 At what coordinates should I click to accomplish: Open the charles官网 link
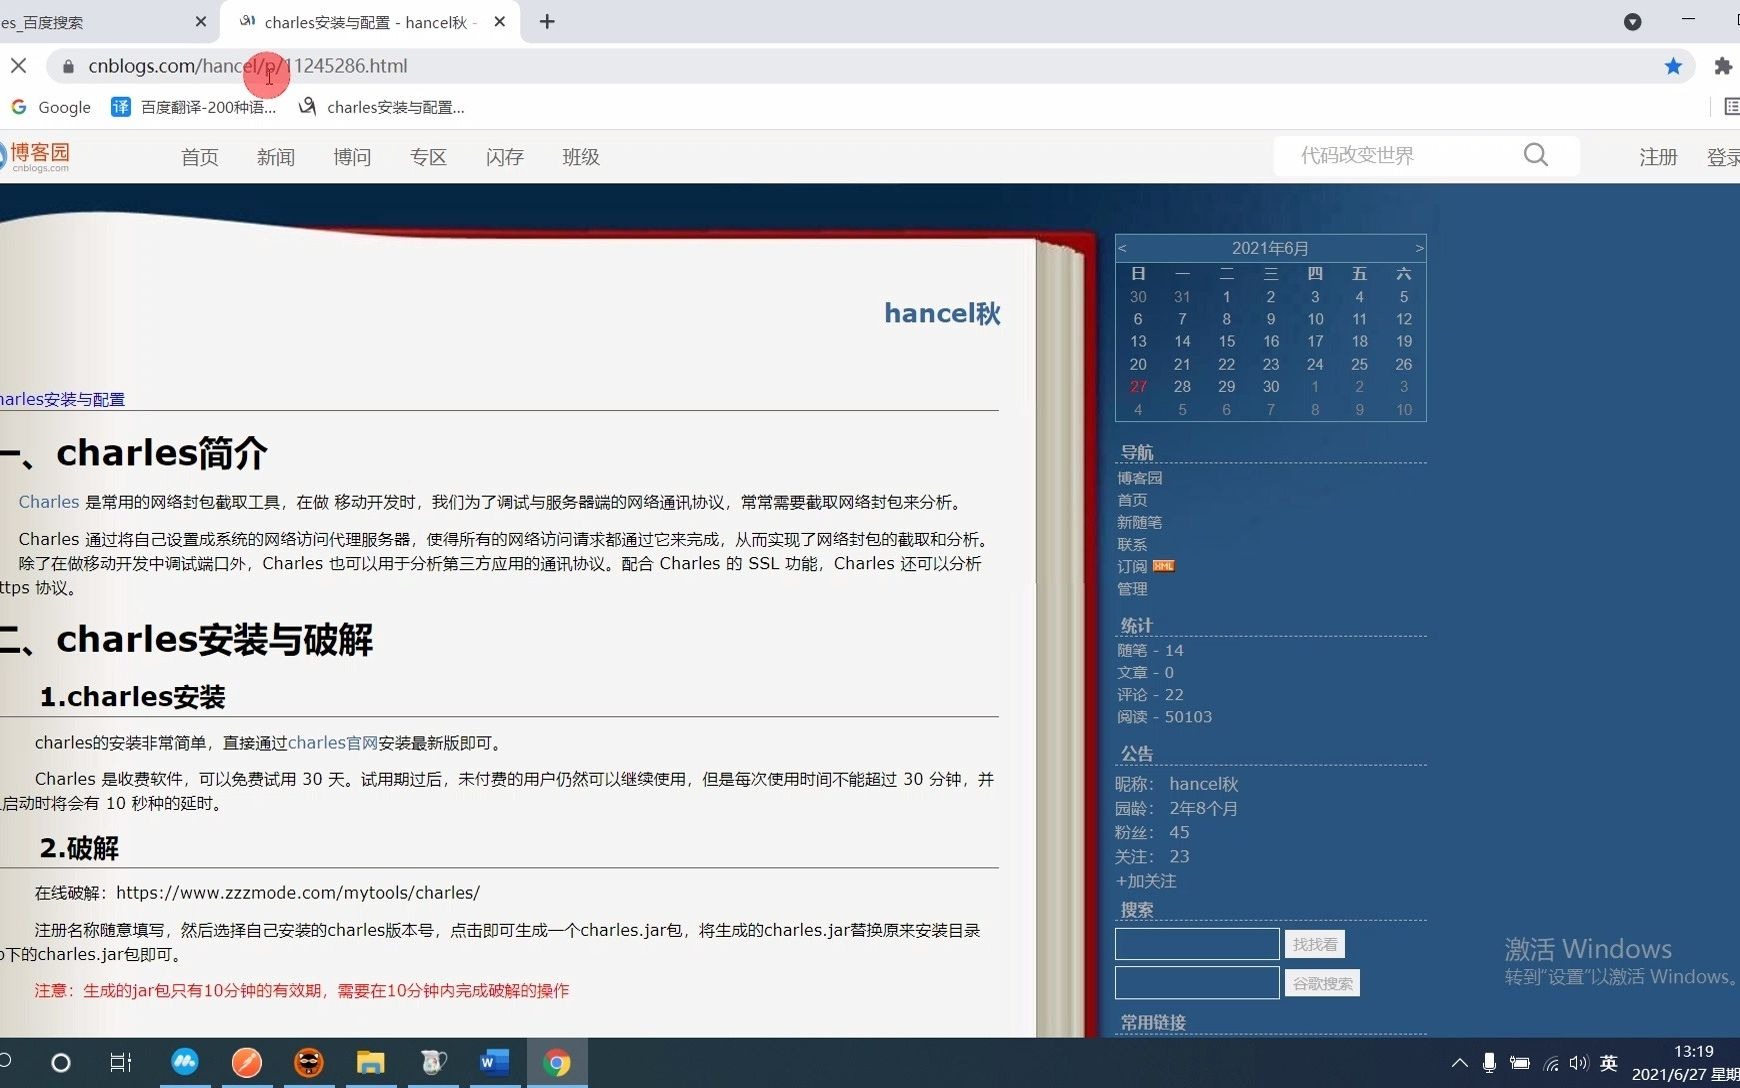pyautogui.click(x=333, y=743)
